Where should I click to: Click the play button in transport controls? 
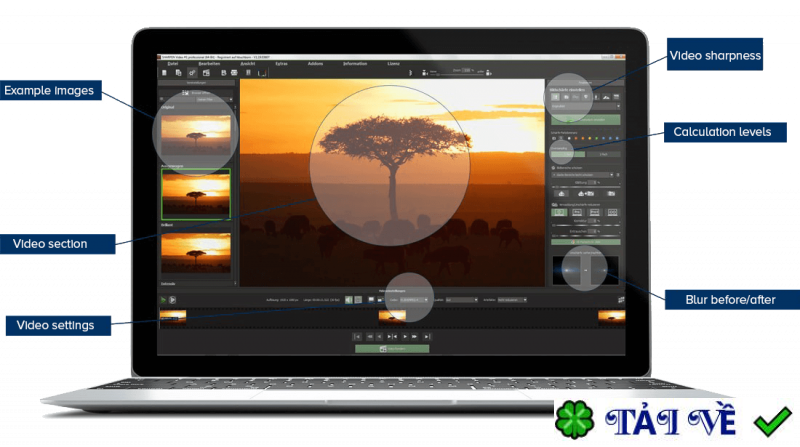[405, 337]
